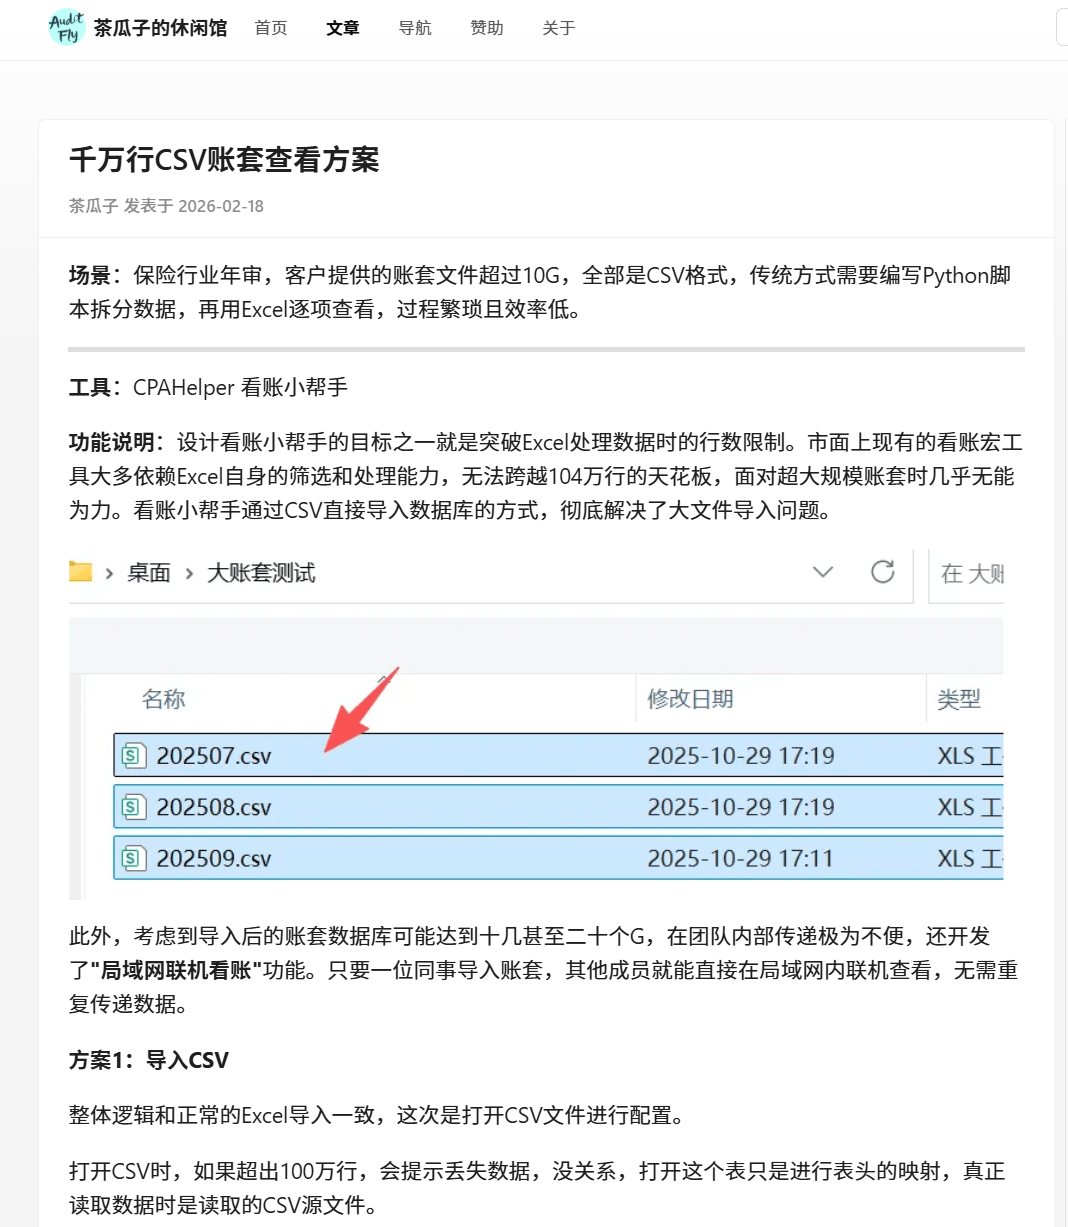Viewport: 1068px width, 1227px height.
Task: Select the file 202508.csv
Action: 558,807
